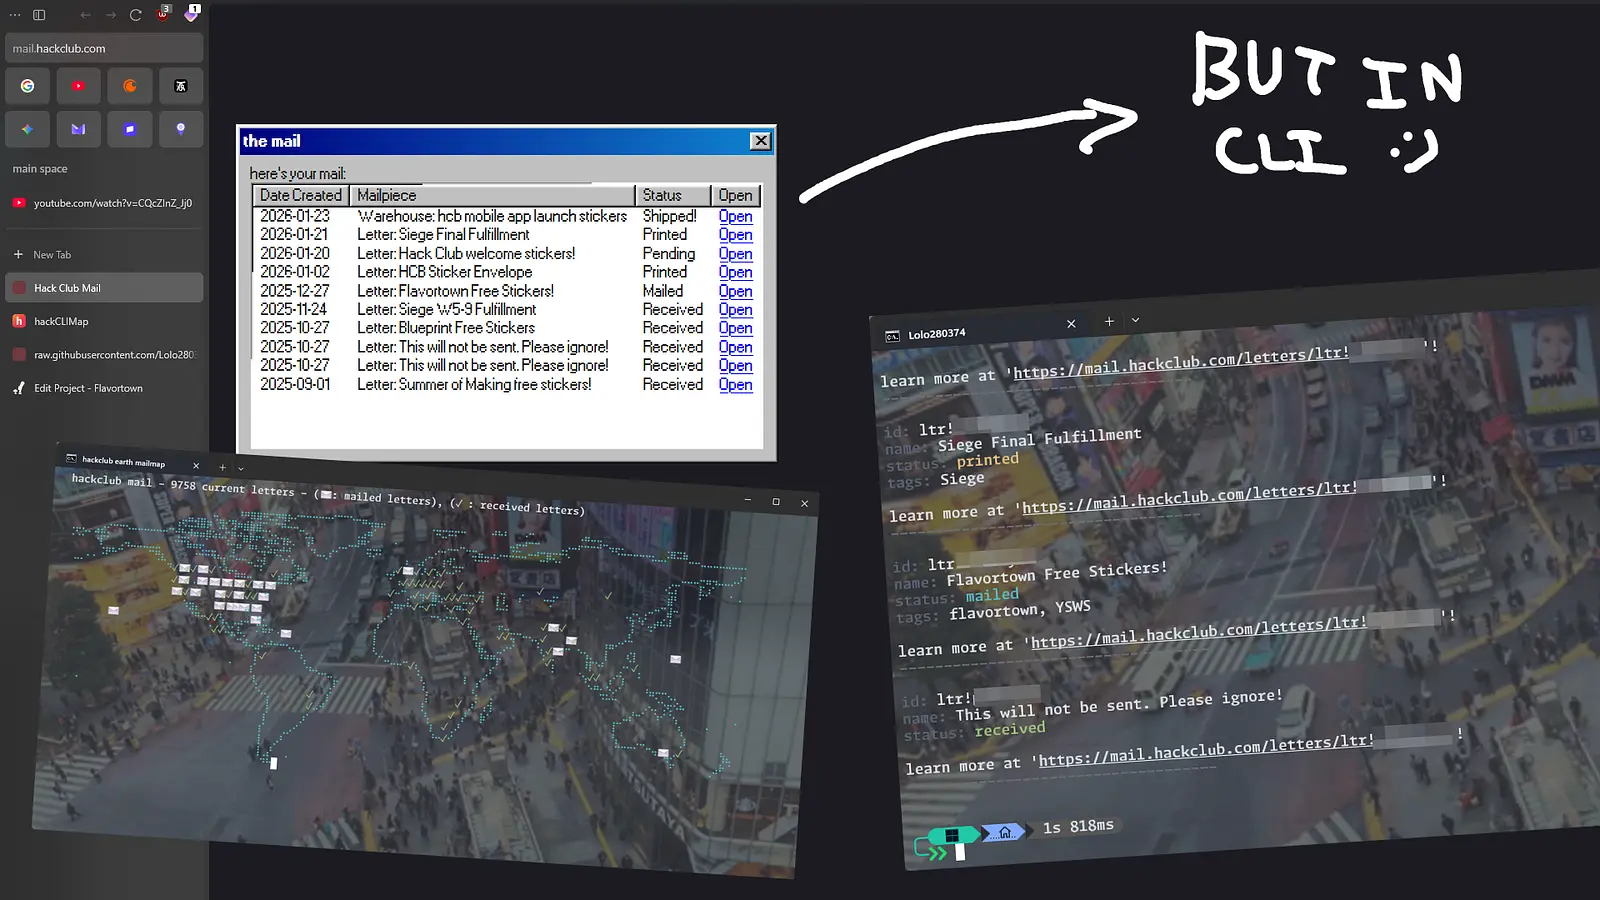
Task: Click the split view icon in browser toolbar
Action: click(37, 14)
